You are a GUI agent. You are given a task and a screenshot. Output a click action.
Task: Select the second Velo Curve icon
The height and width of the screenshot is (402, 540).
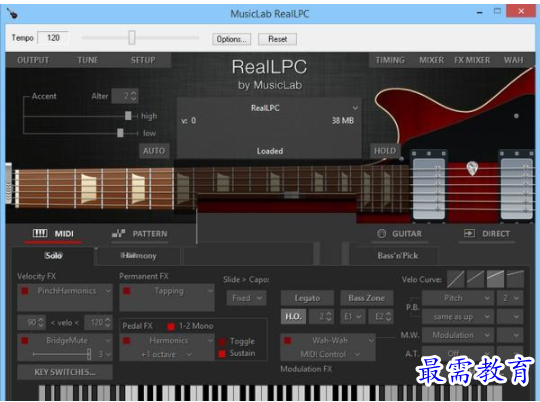[x=475, y=279]
